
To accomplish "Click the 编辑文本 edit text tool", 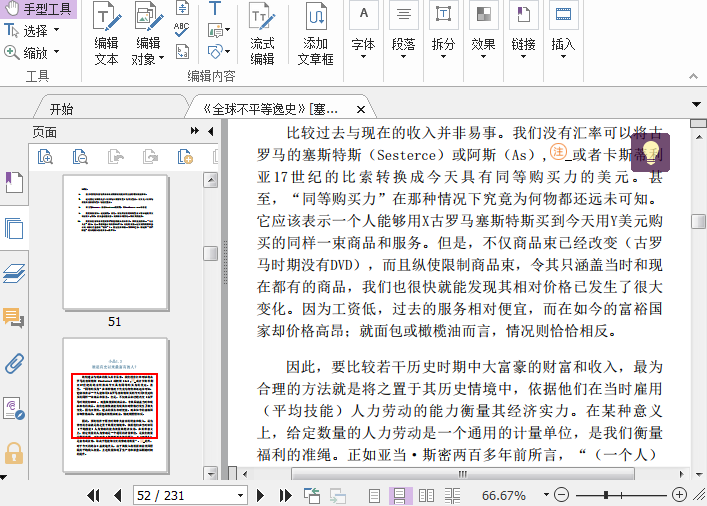I will pyautogui.click(x=106, y=34).
